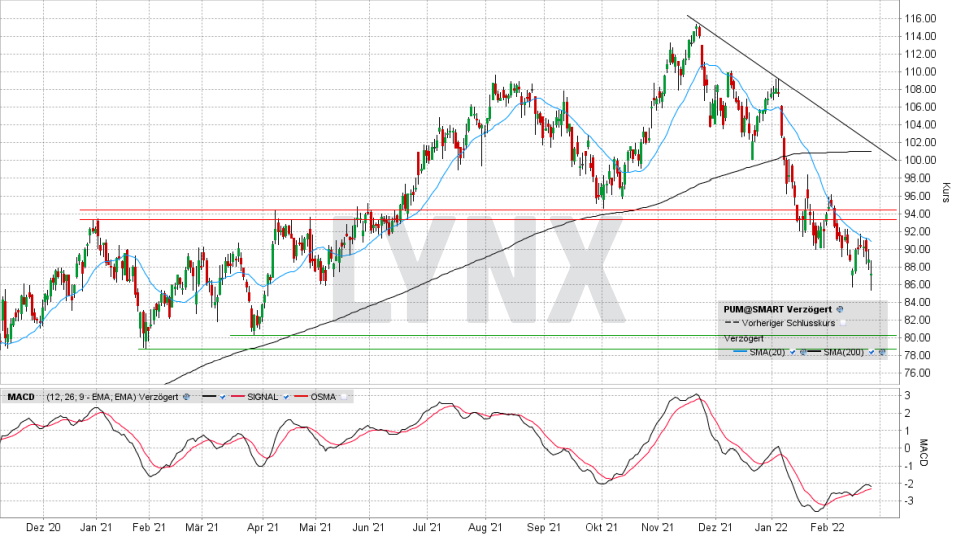Open the MACD indicator settings icon

(186, 396)
